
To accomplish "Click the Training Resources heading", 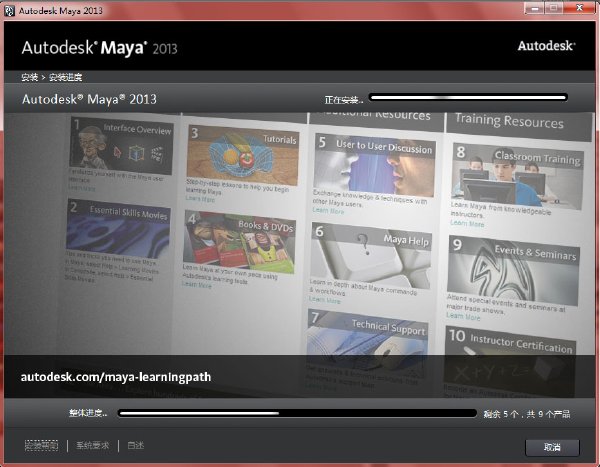I will click(x=509, y=121).
